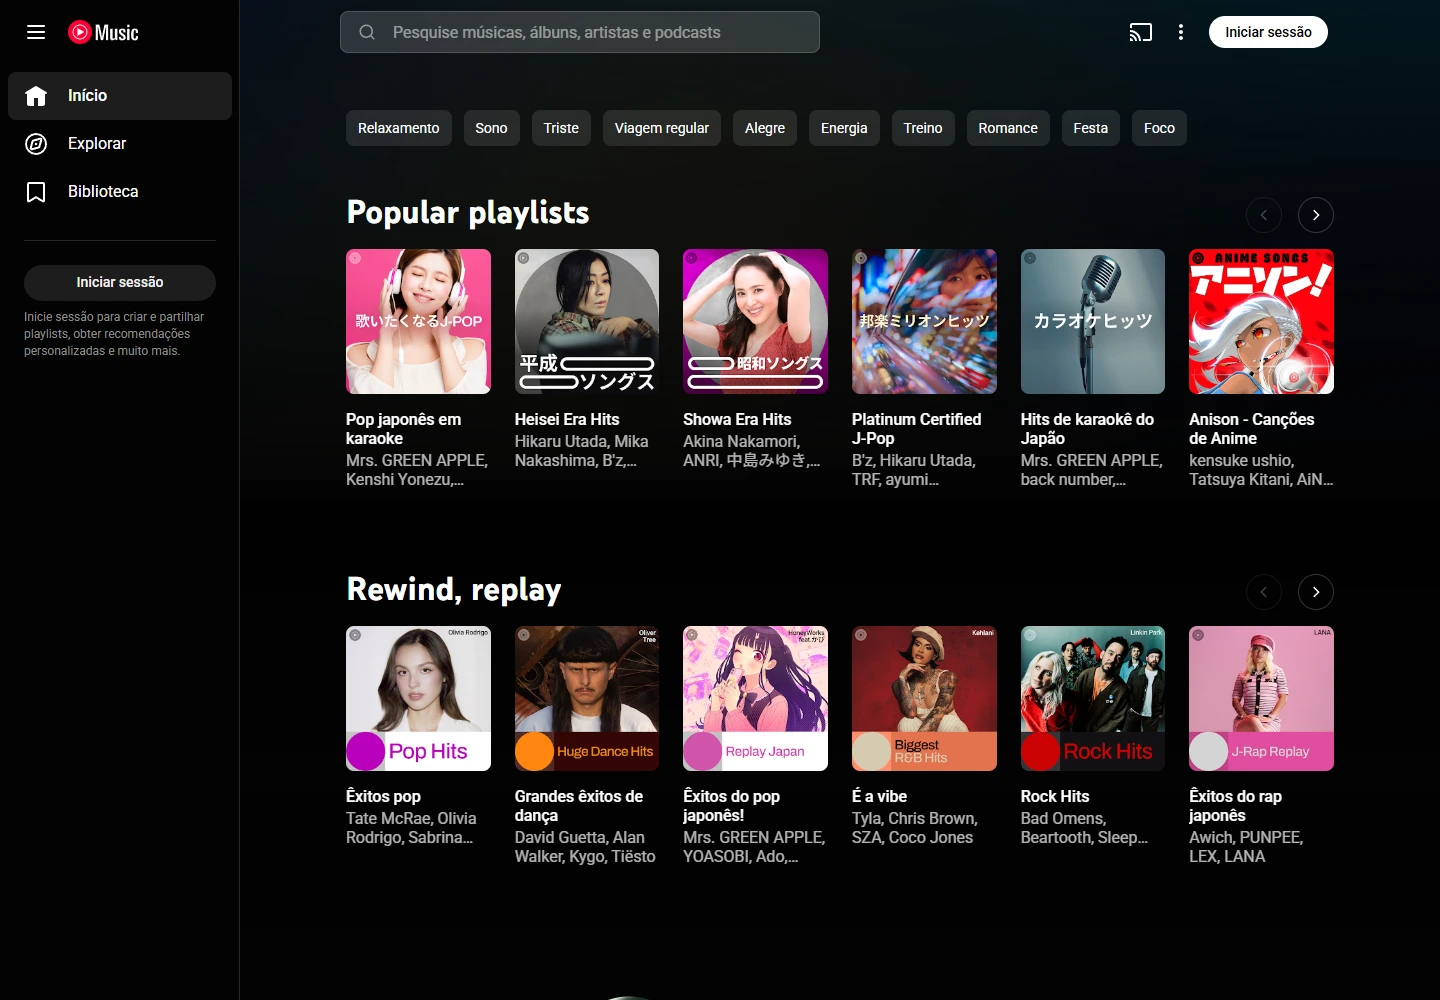This screenshot has height=1000, width=1440.
Task: Open the Huge Dance Hits cover
Action: pos(587,698)
